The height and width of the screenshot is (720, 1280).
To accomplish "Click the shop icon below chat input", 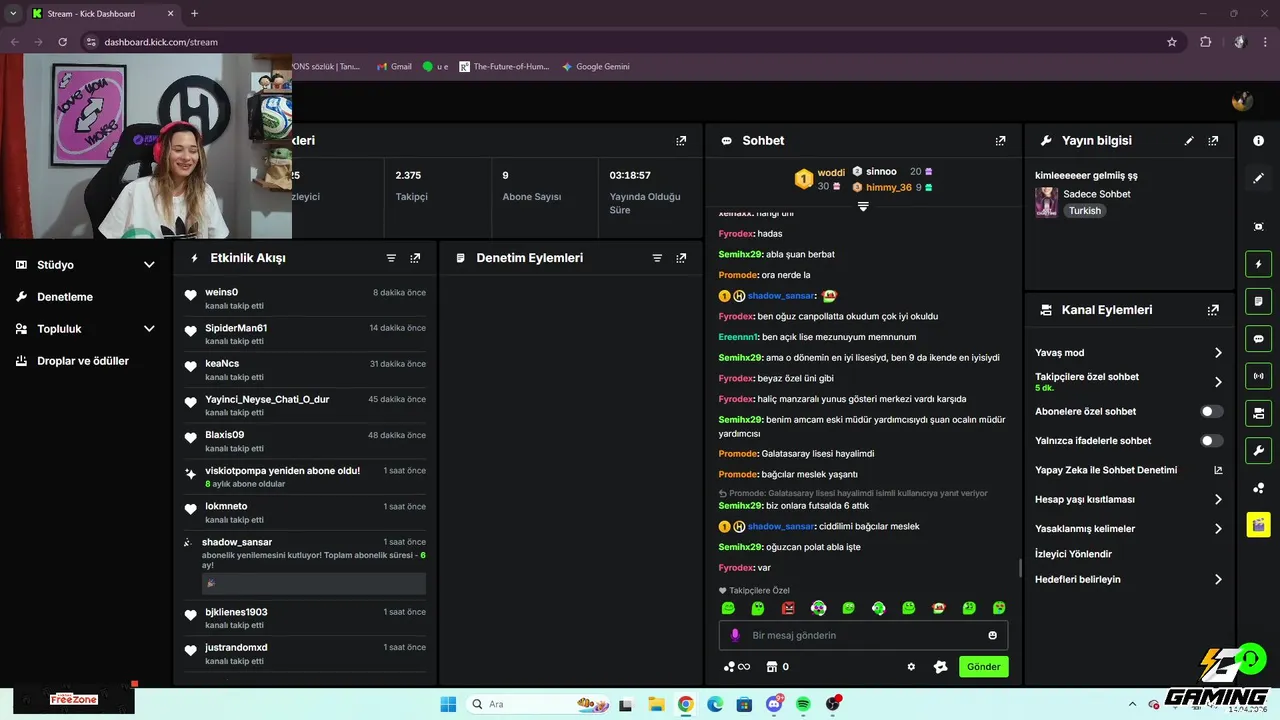I will pyautogui.click(x=772, y=667).
